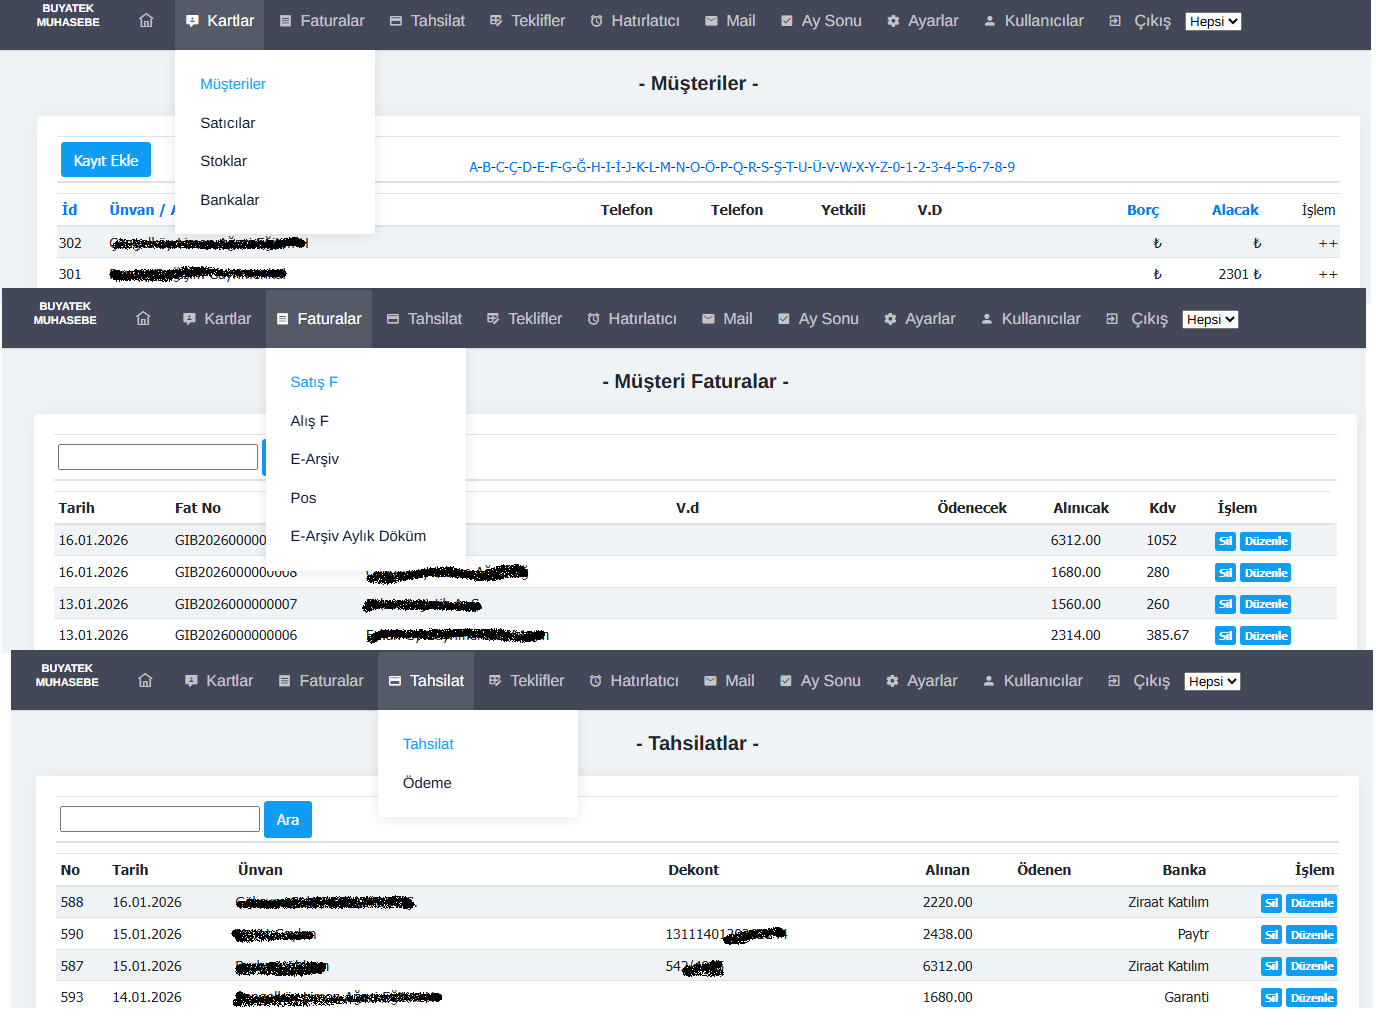Choose E-Arşiv Aylık Döküm from the Faturalar menu

click(358, 536)
